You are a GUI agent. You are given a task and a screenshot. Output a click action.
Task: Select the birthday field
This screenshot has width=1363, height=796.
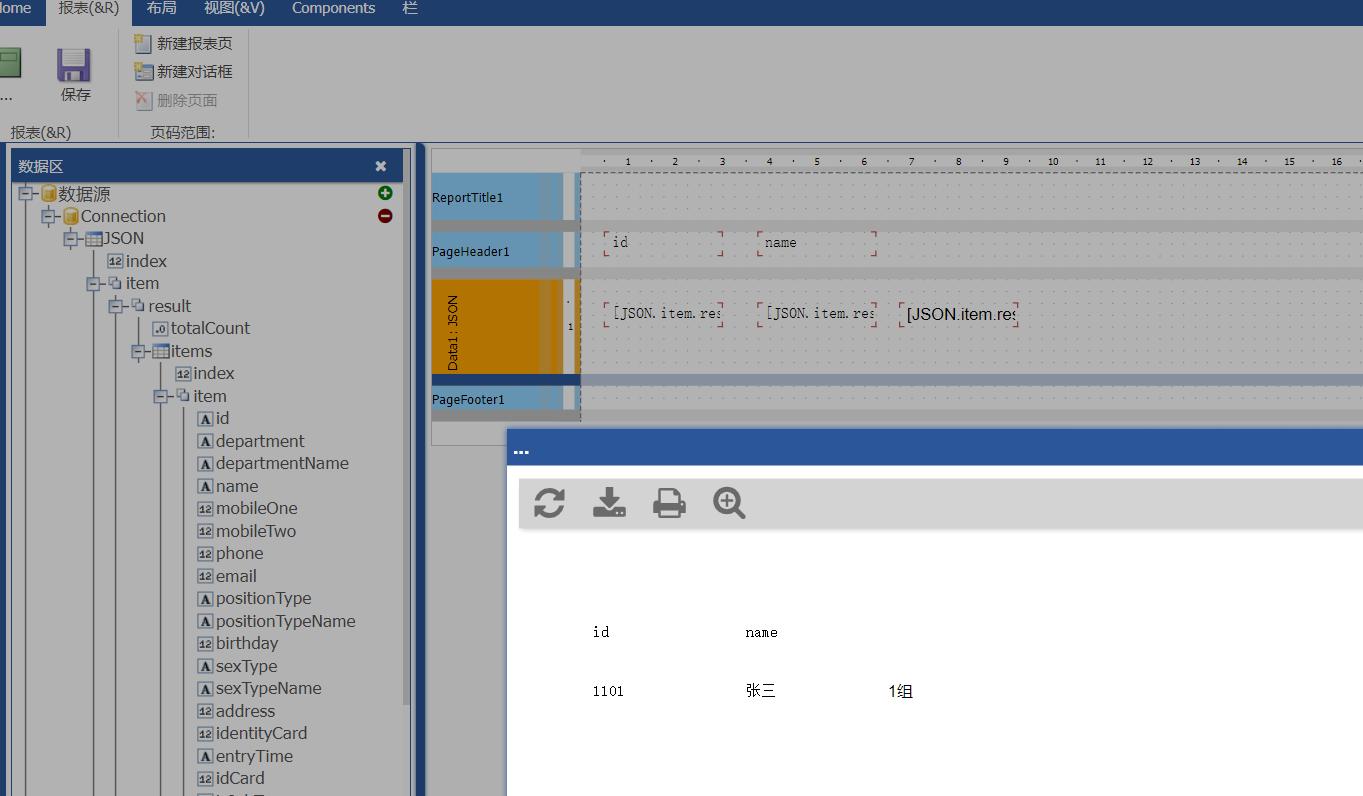click(x=238, y=643)
